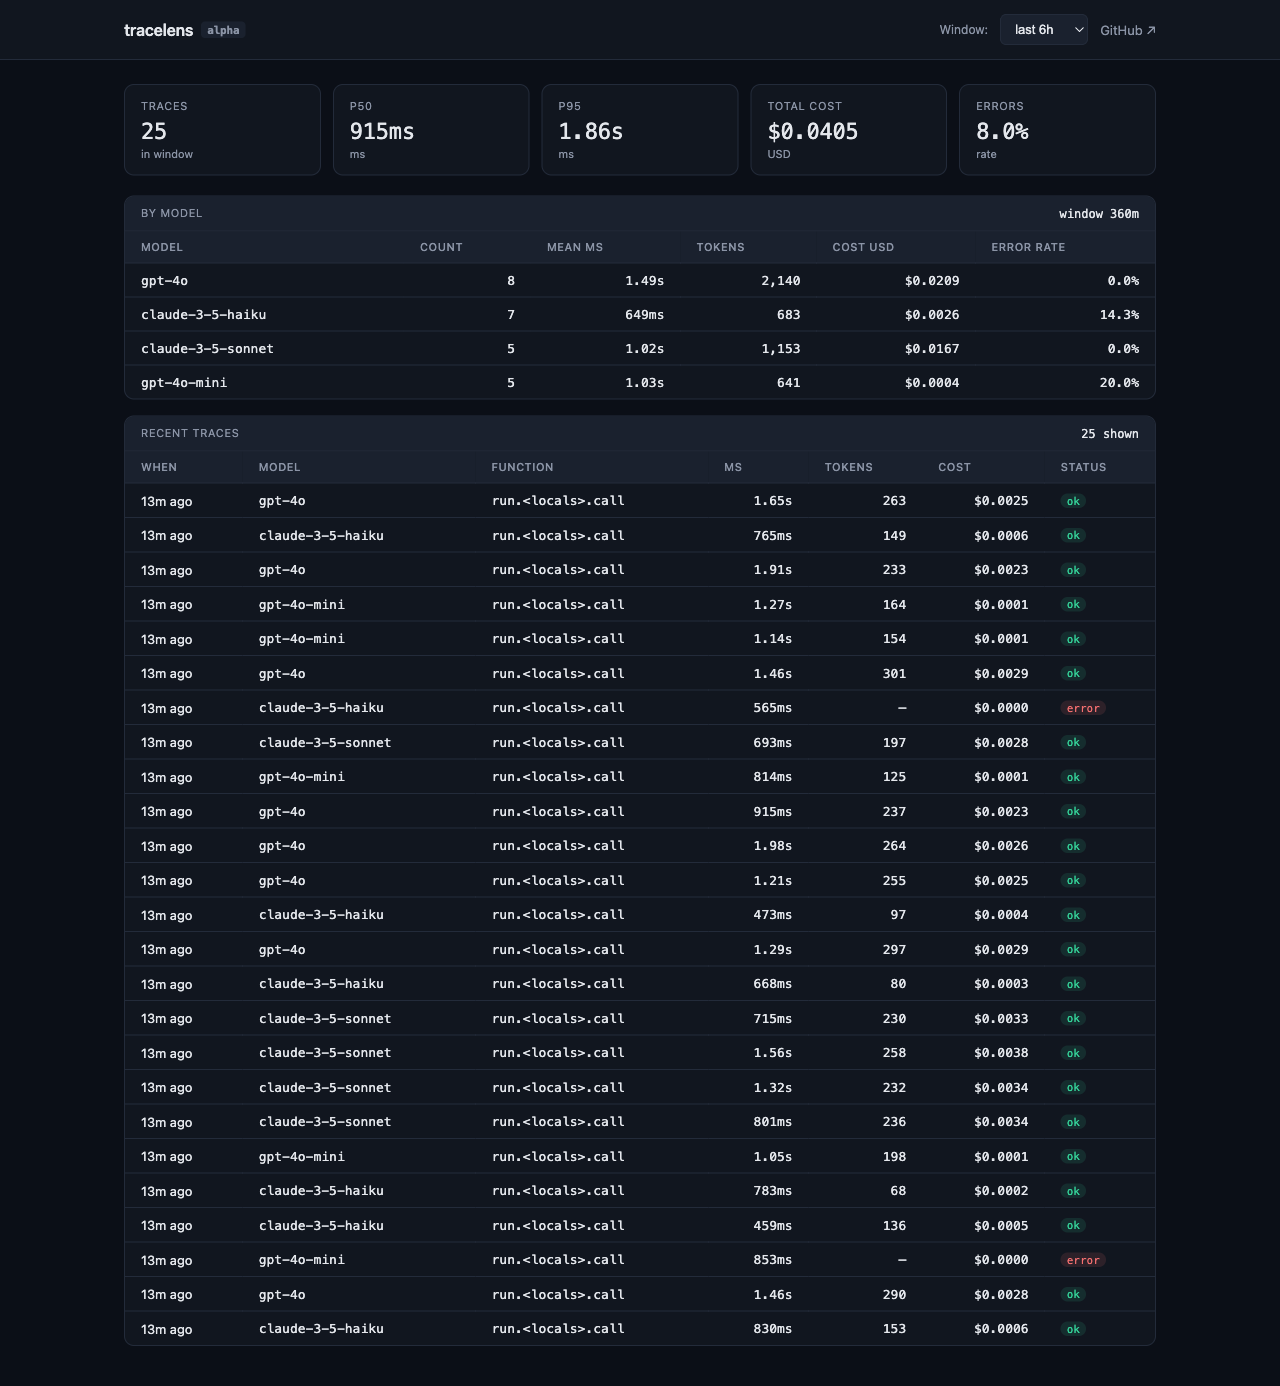Click the COUNT column header

click(441, 247)
